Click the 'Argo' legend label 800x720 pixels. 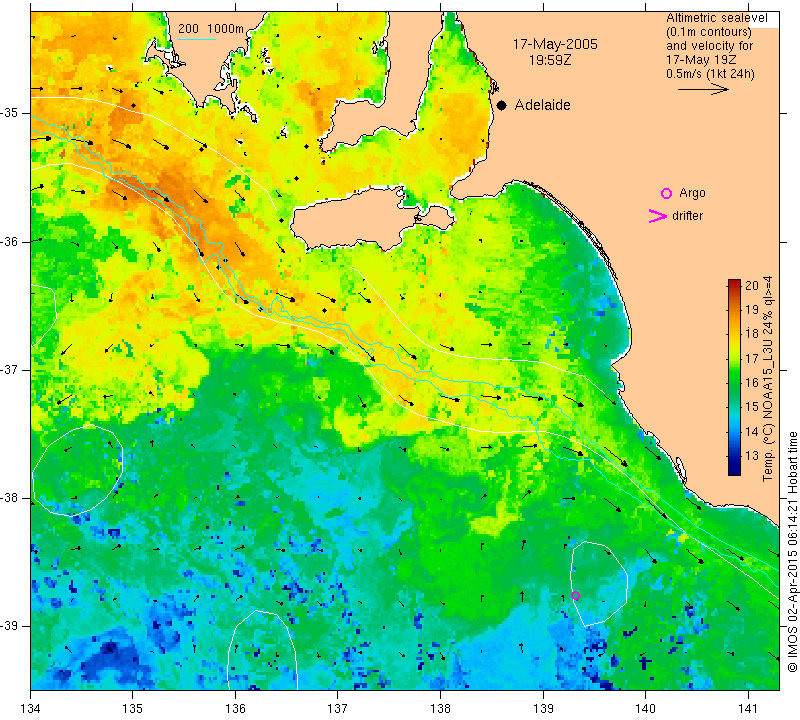point(692,193)
